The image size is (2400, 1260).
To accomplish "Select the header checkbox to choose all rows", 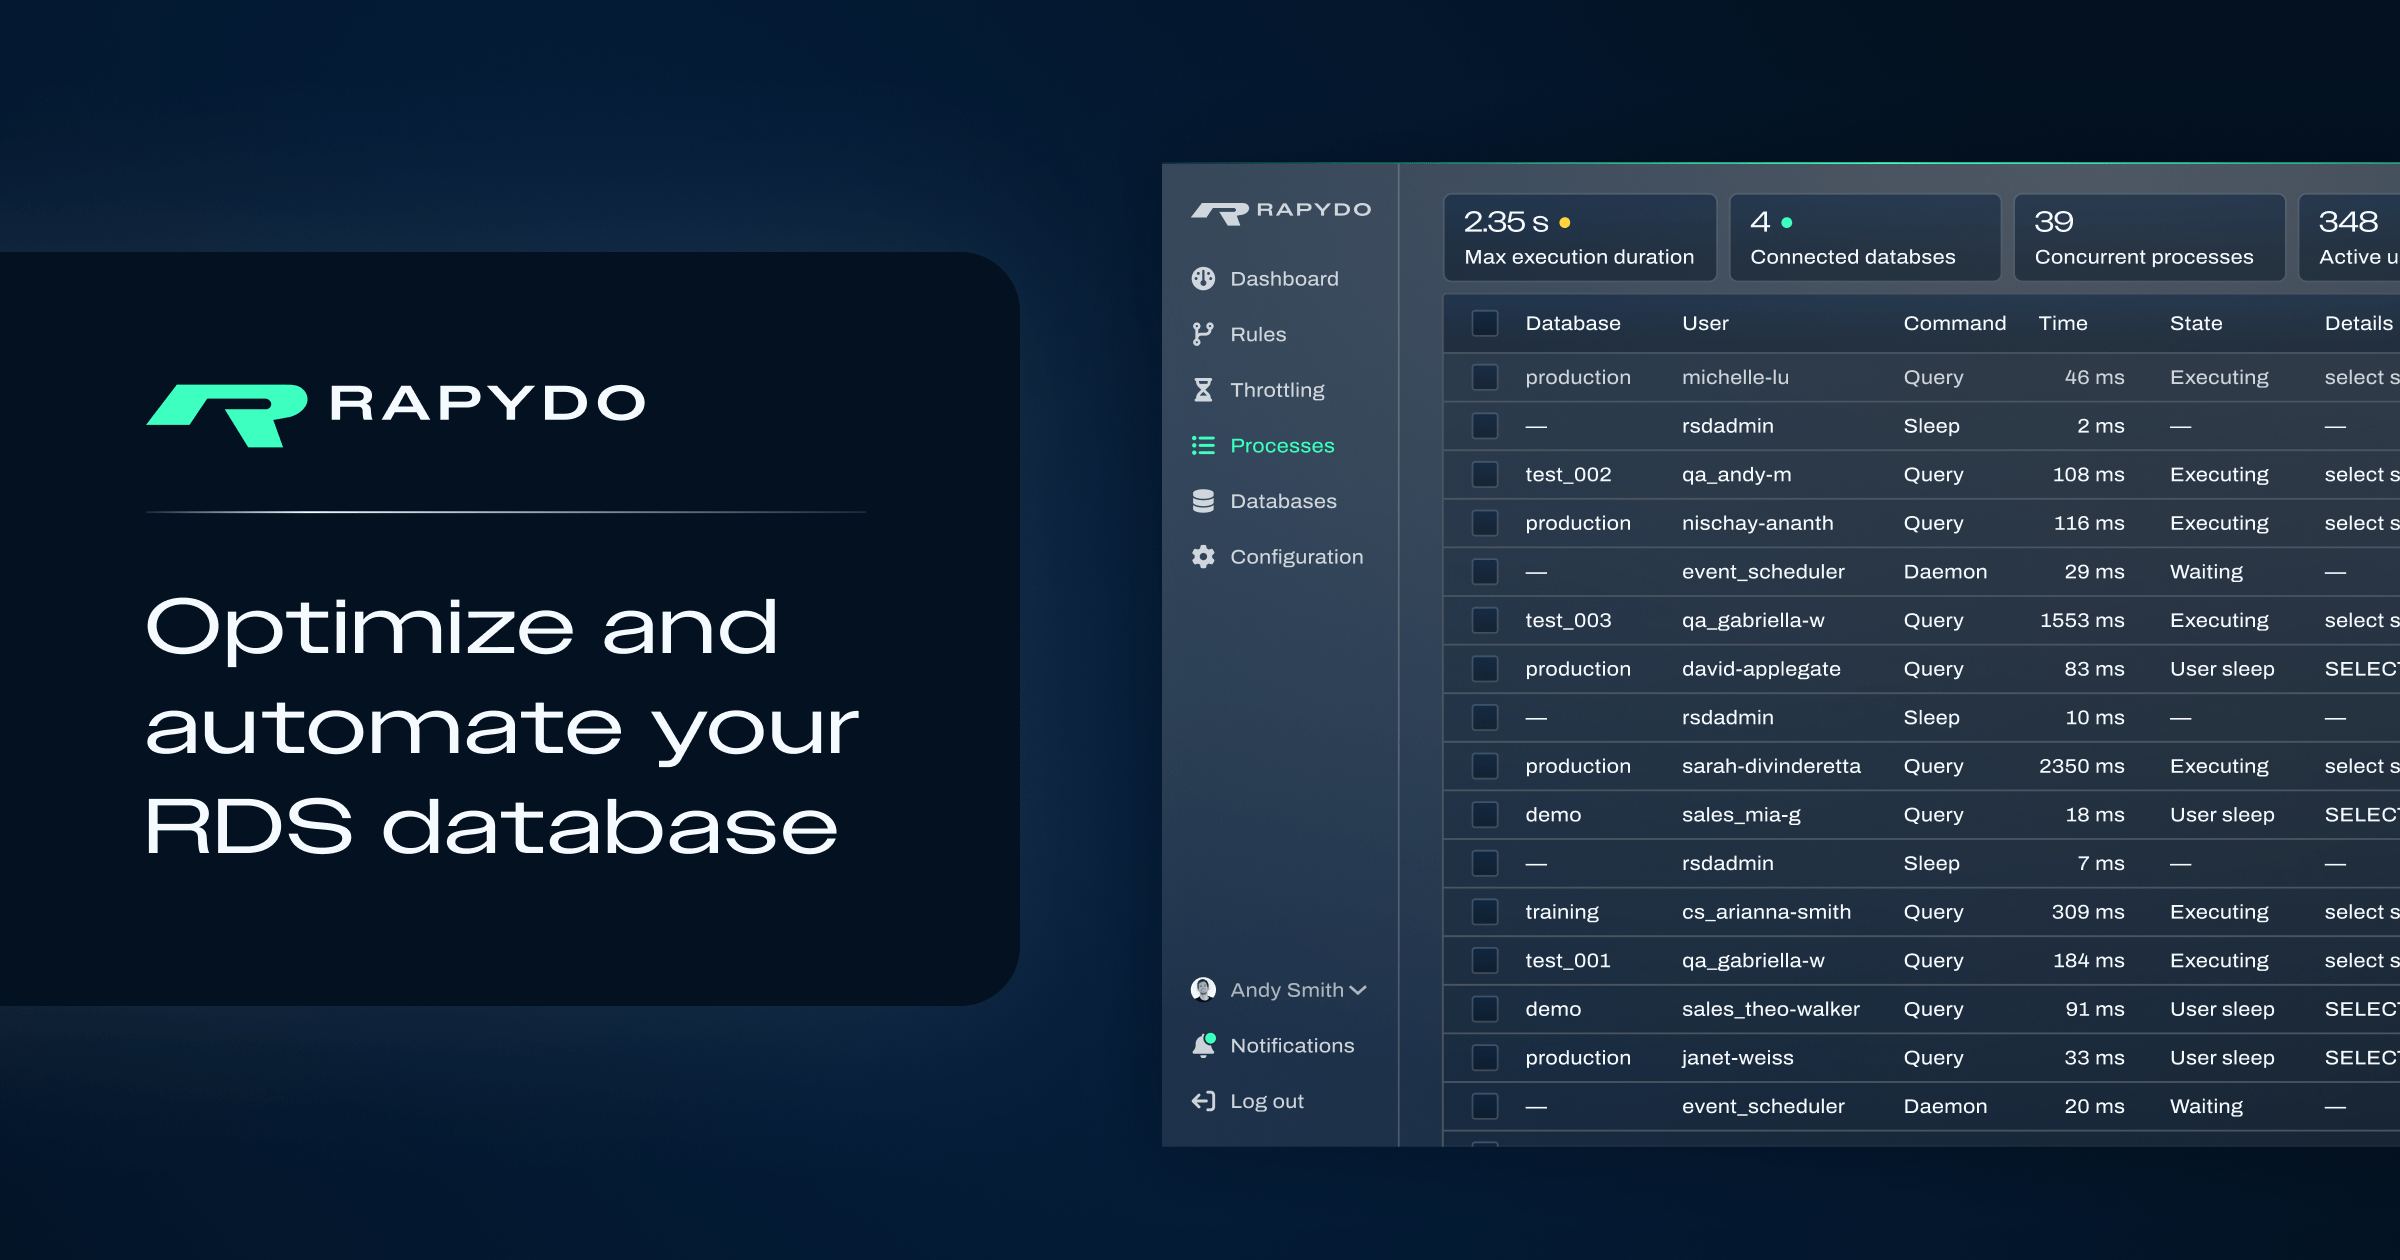I will (x=1483, y=323).
